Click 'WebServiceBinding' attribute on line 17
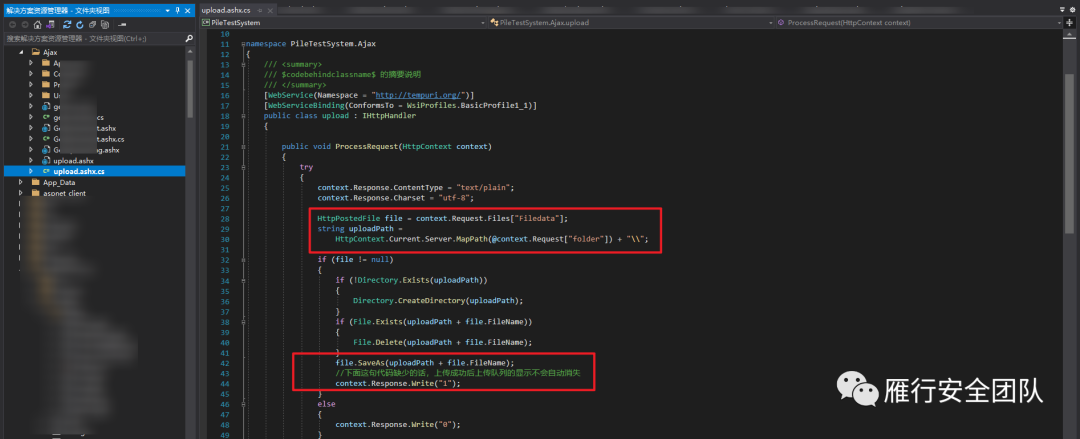 (x=307, y=105)
